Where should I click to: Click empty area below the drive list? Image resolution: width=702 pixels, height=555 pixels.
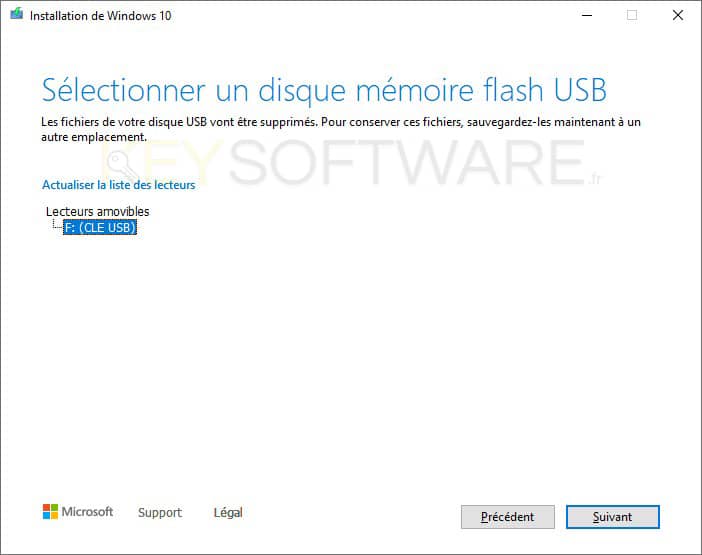[x=349, y=358]
